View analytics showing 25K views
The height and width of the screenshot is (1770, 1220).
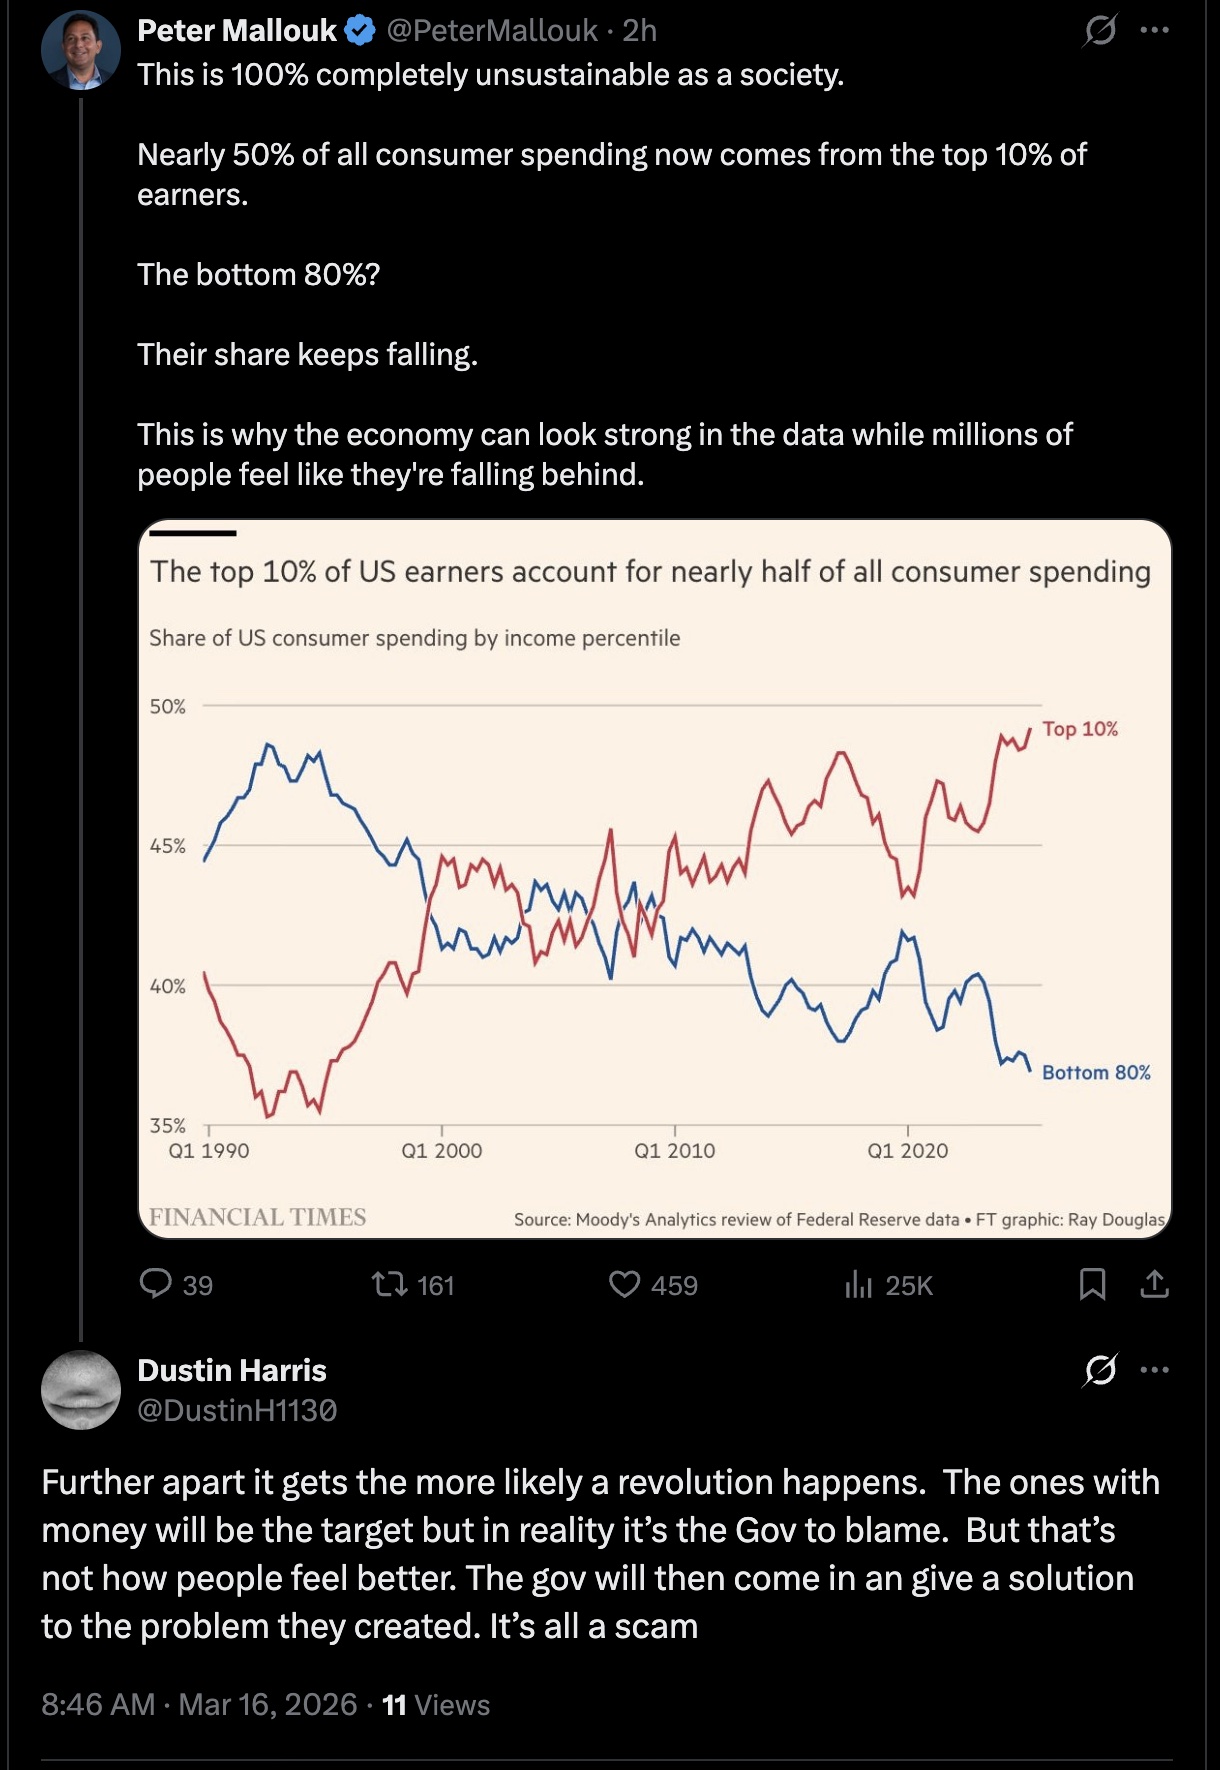pyautogui.click(x=859, y=1284)
